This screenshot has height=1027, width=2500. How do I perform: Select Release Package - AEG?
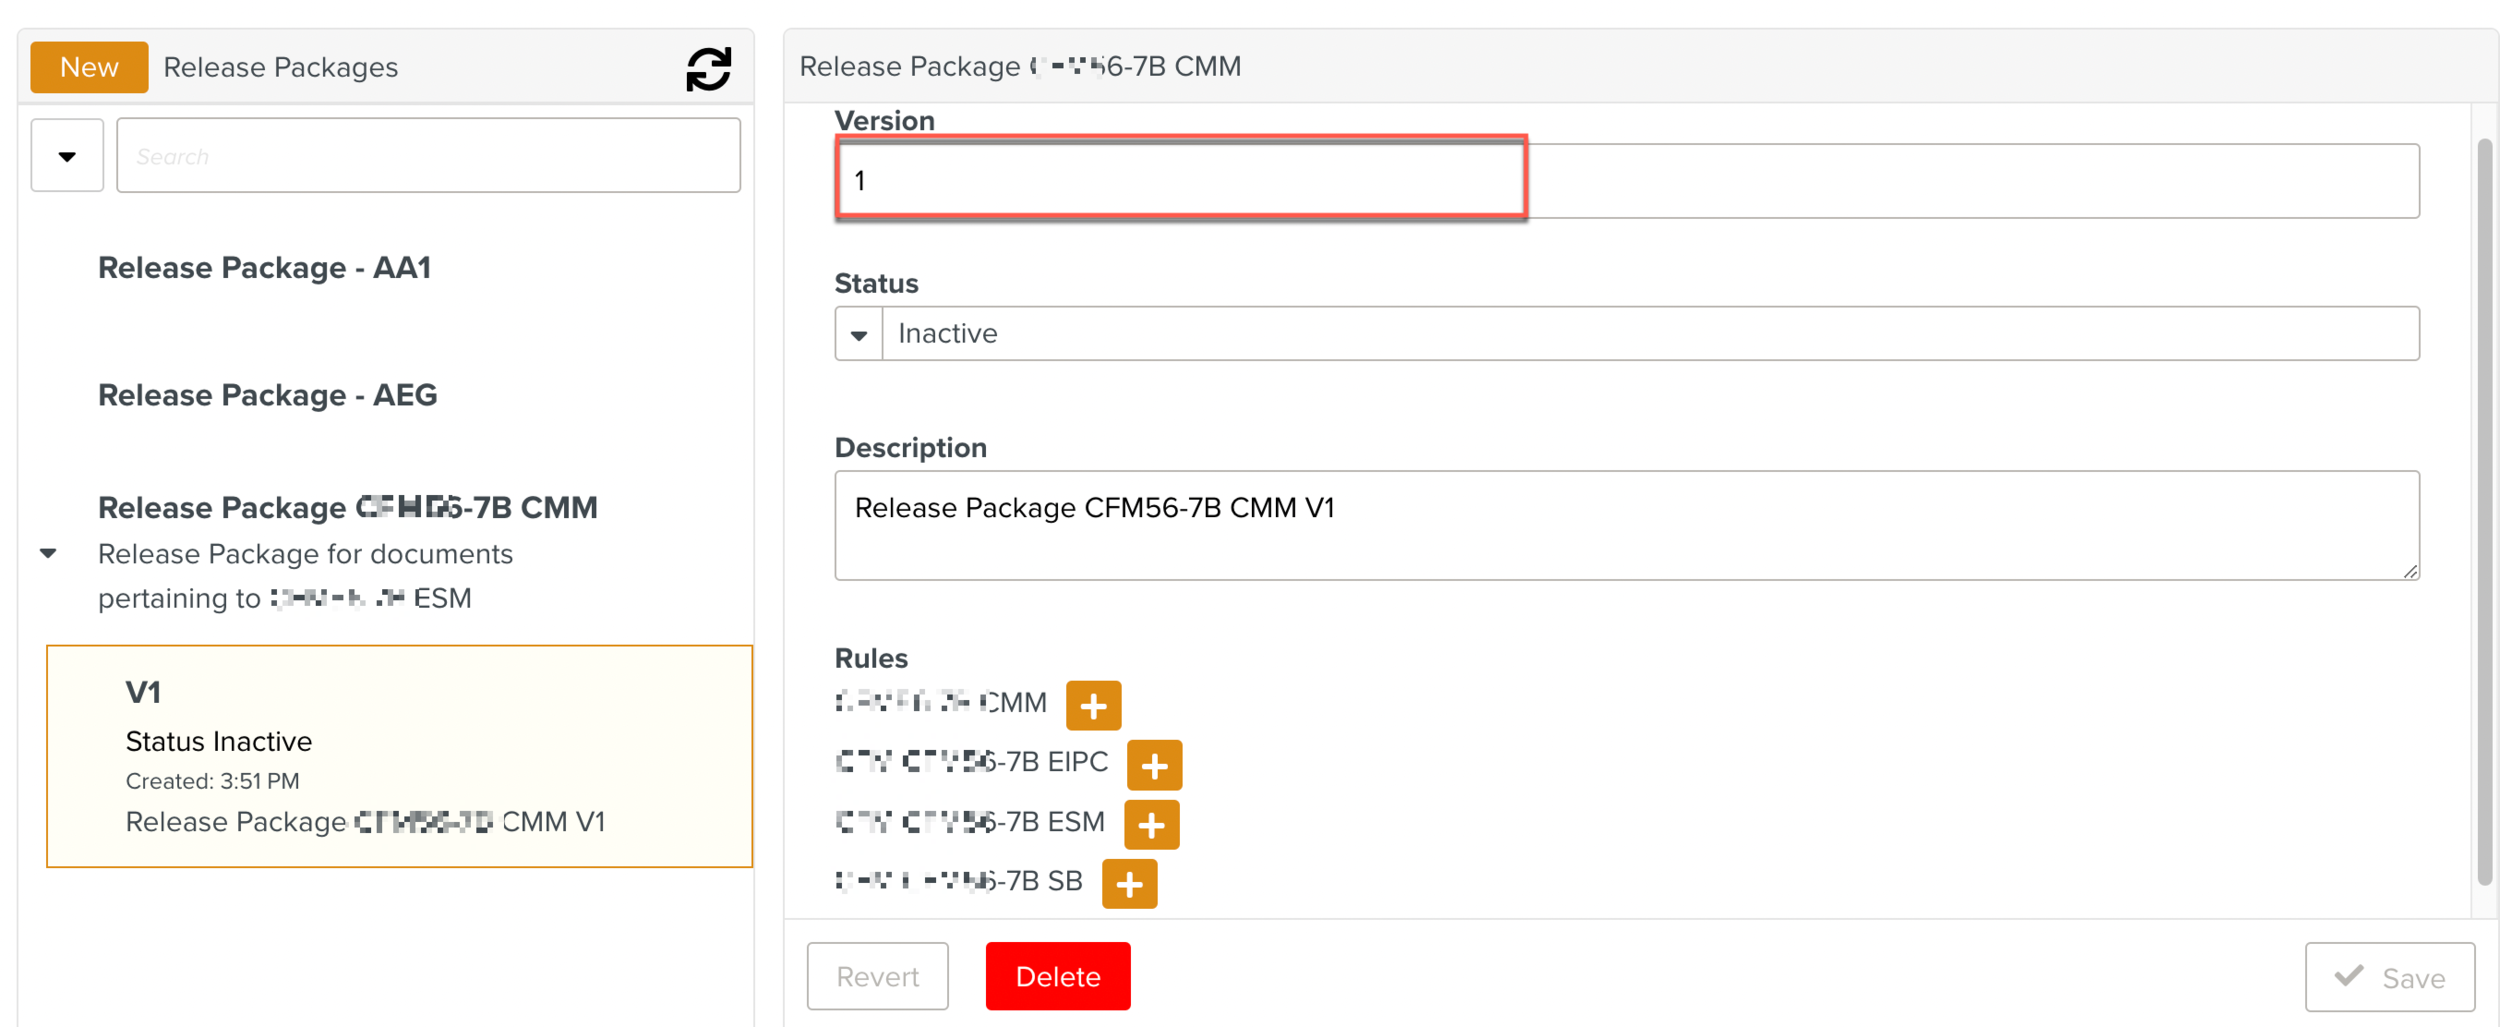267,395
